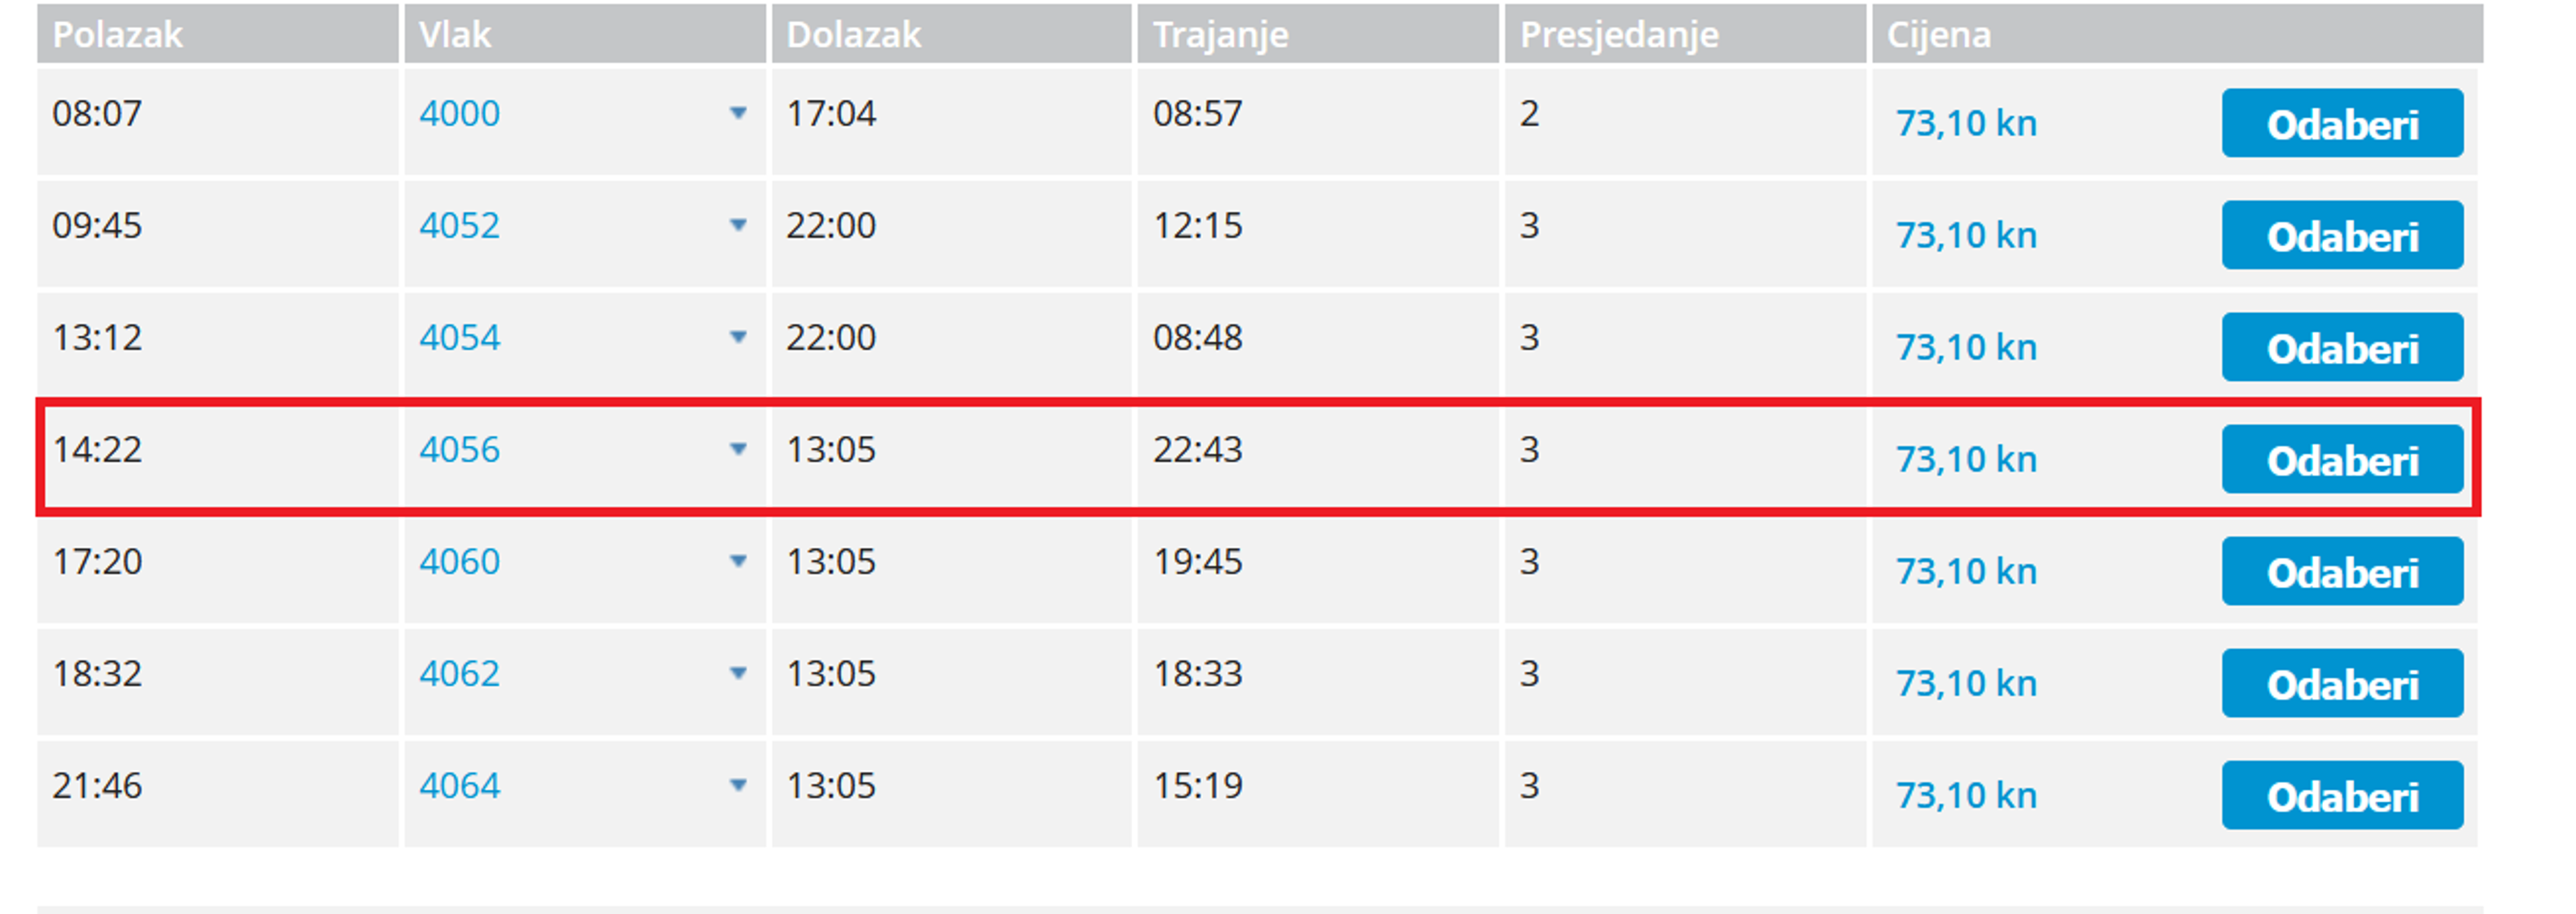Expand details arrow for train 4000
The image size is (2576, 914).
tap(738, 113)
